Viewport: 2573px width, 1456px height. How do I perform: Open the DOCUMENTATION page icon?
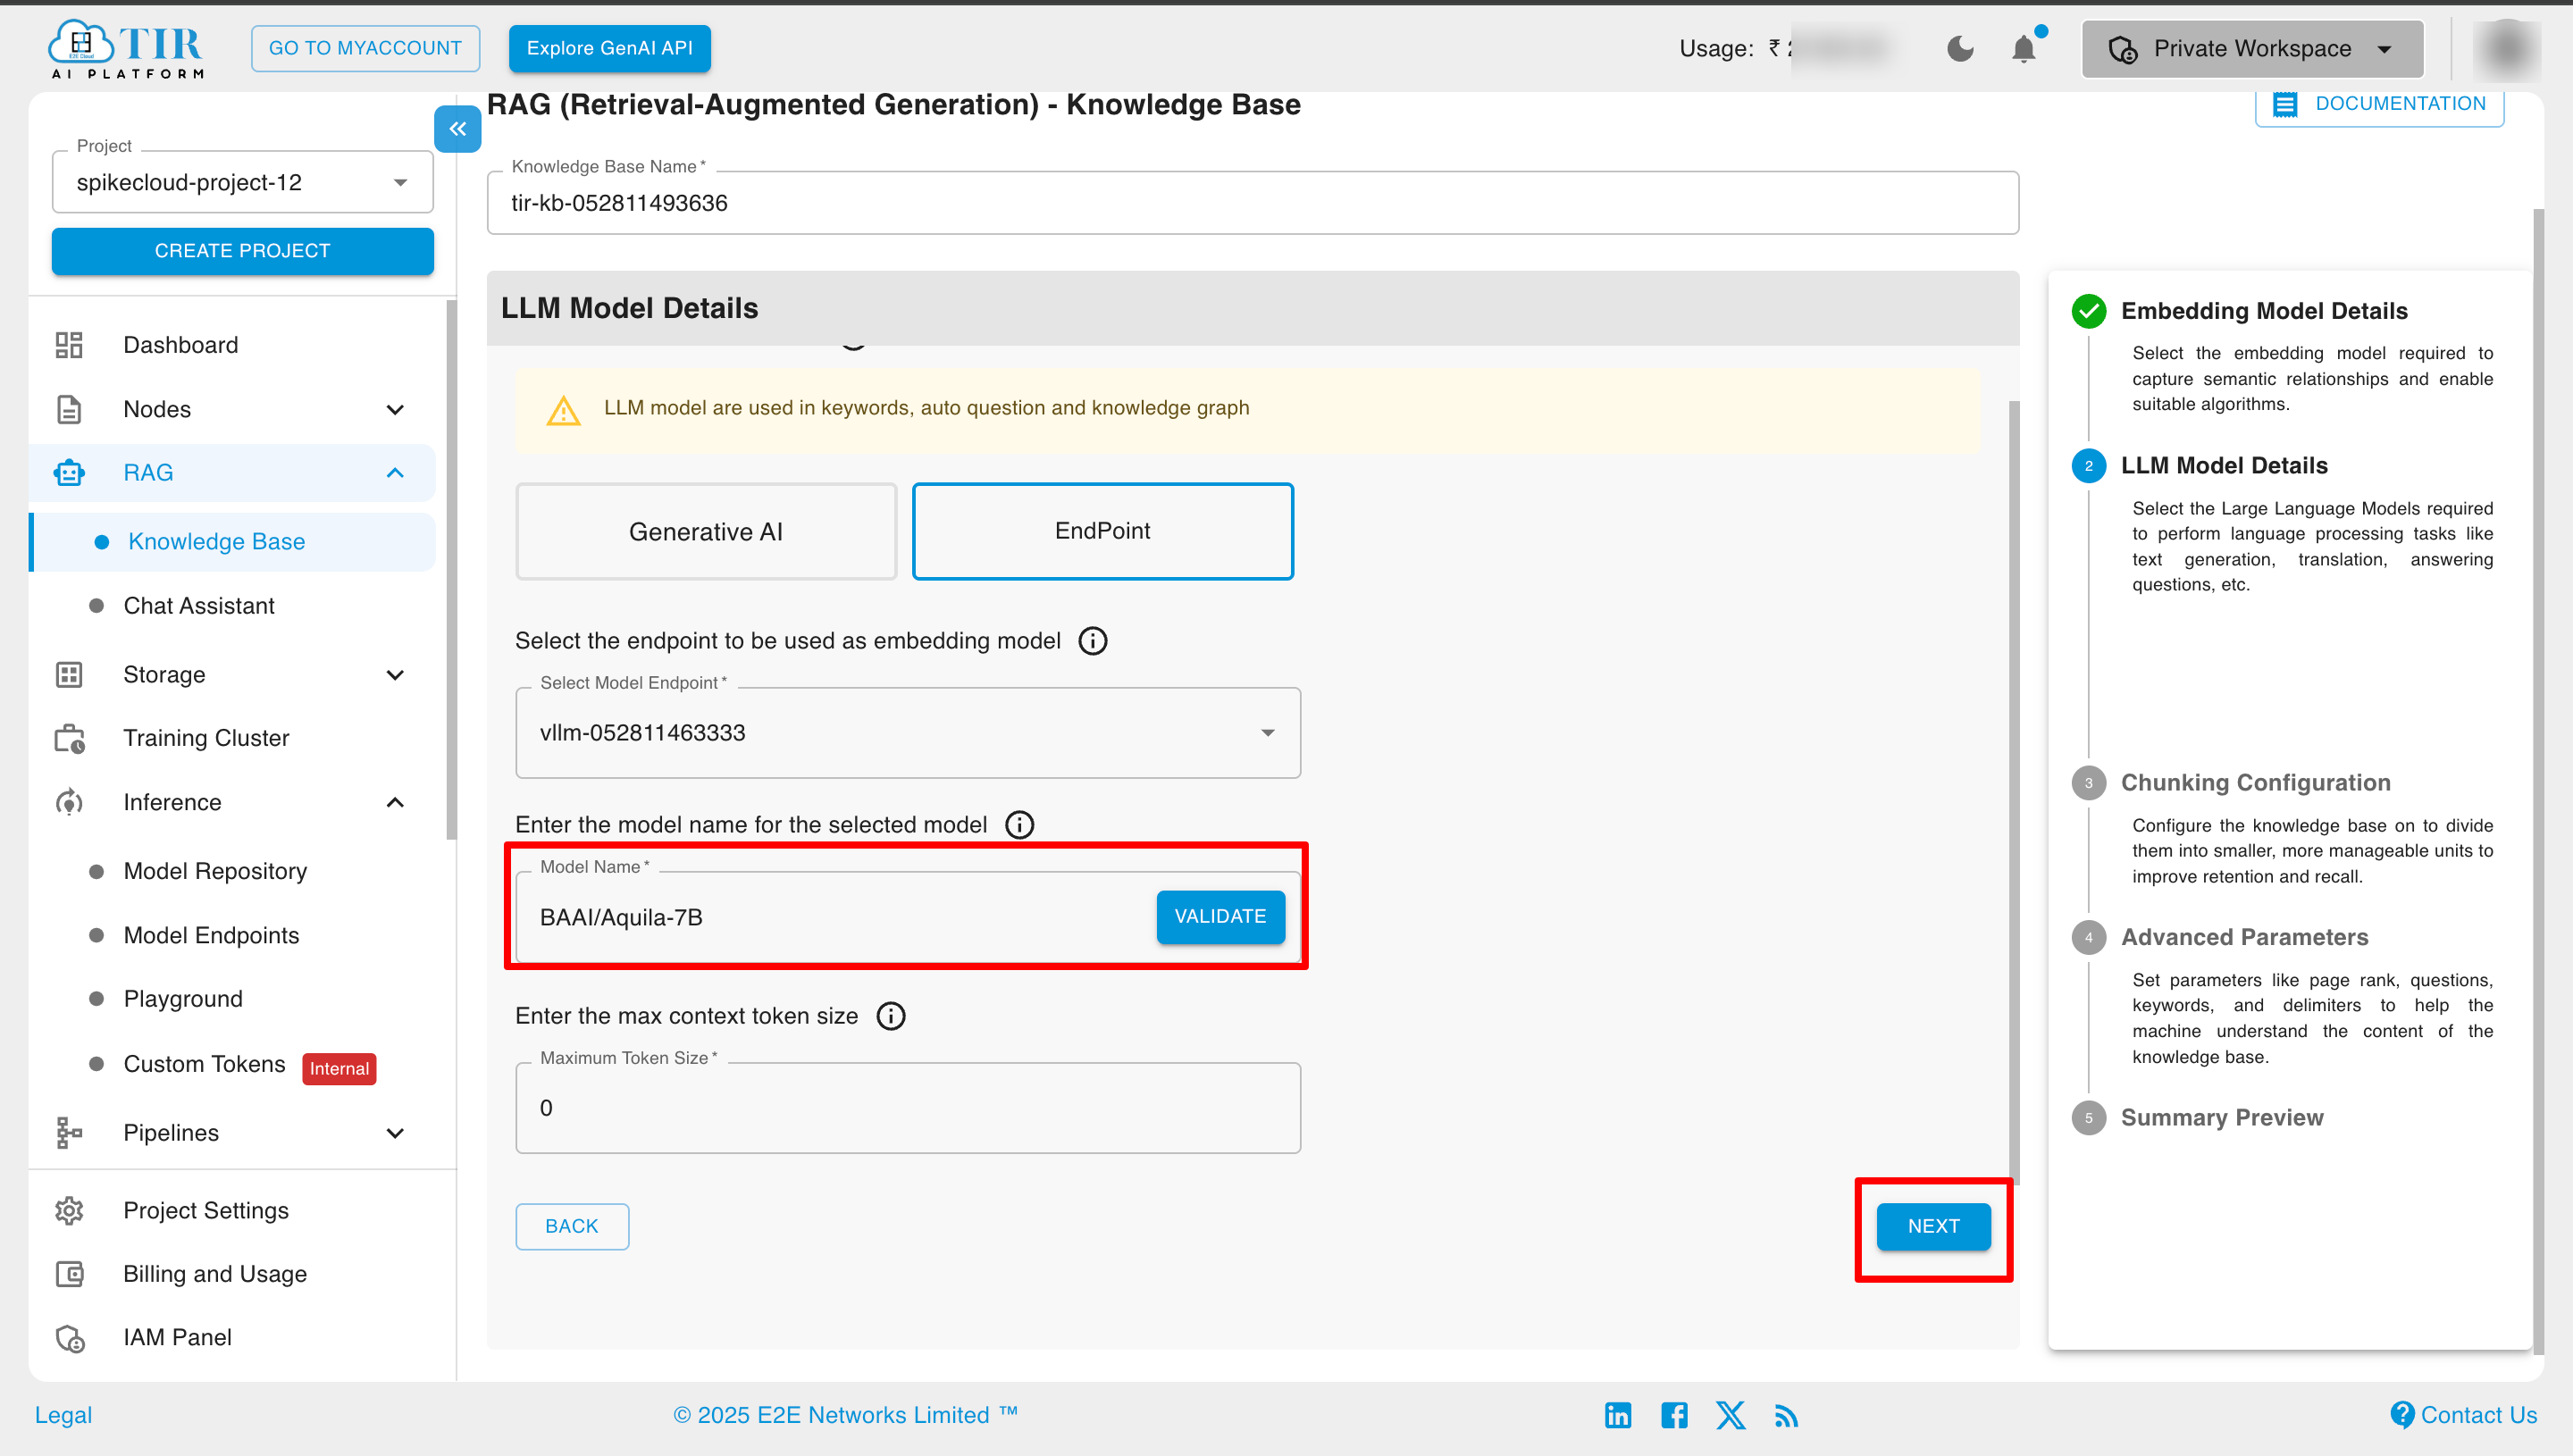pyautogui.click(x=2287, y=103)
